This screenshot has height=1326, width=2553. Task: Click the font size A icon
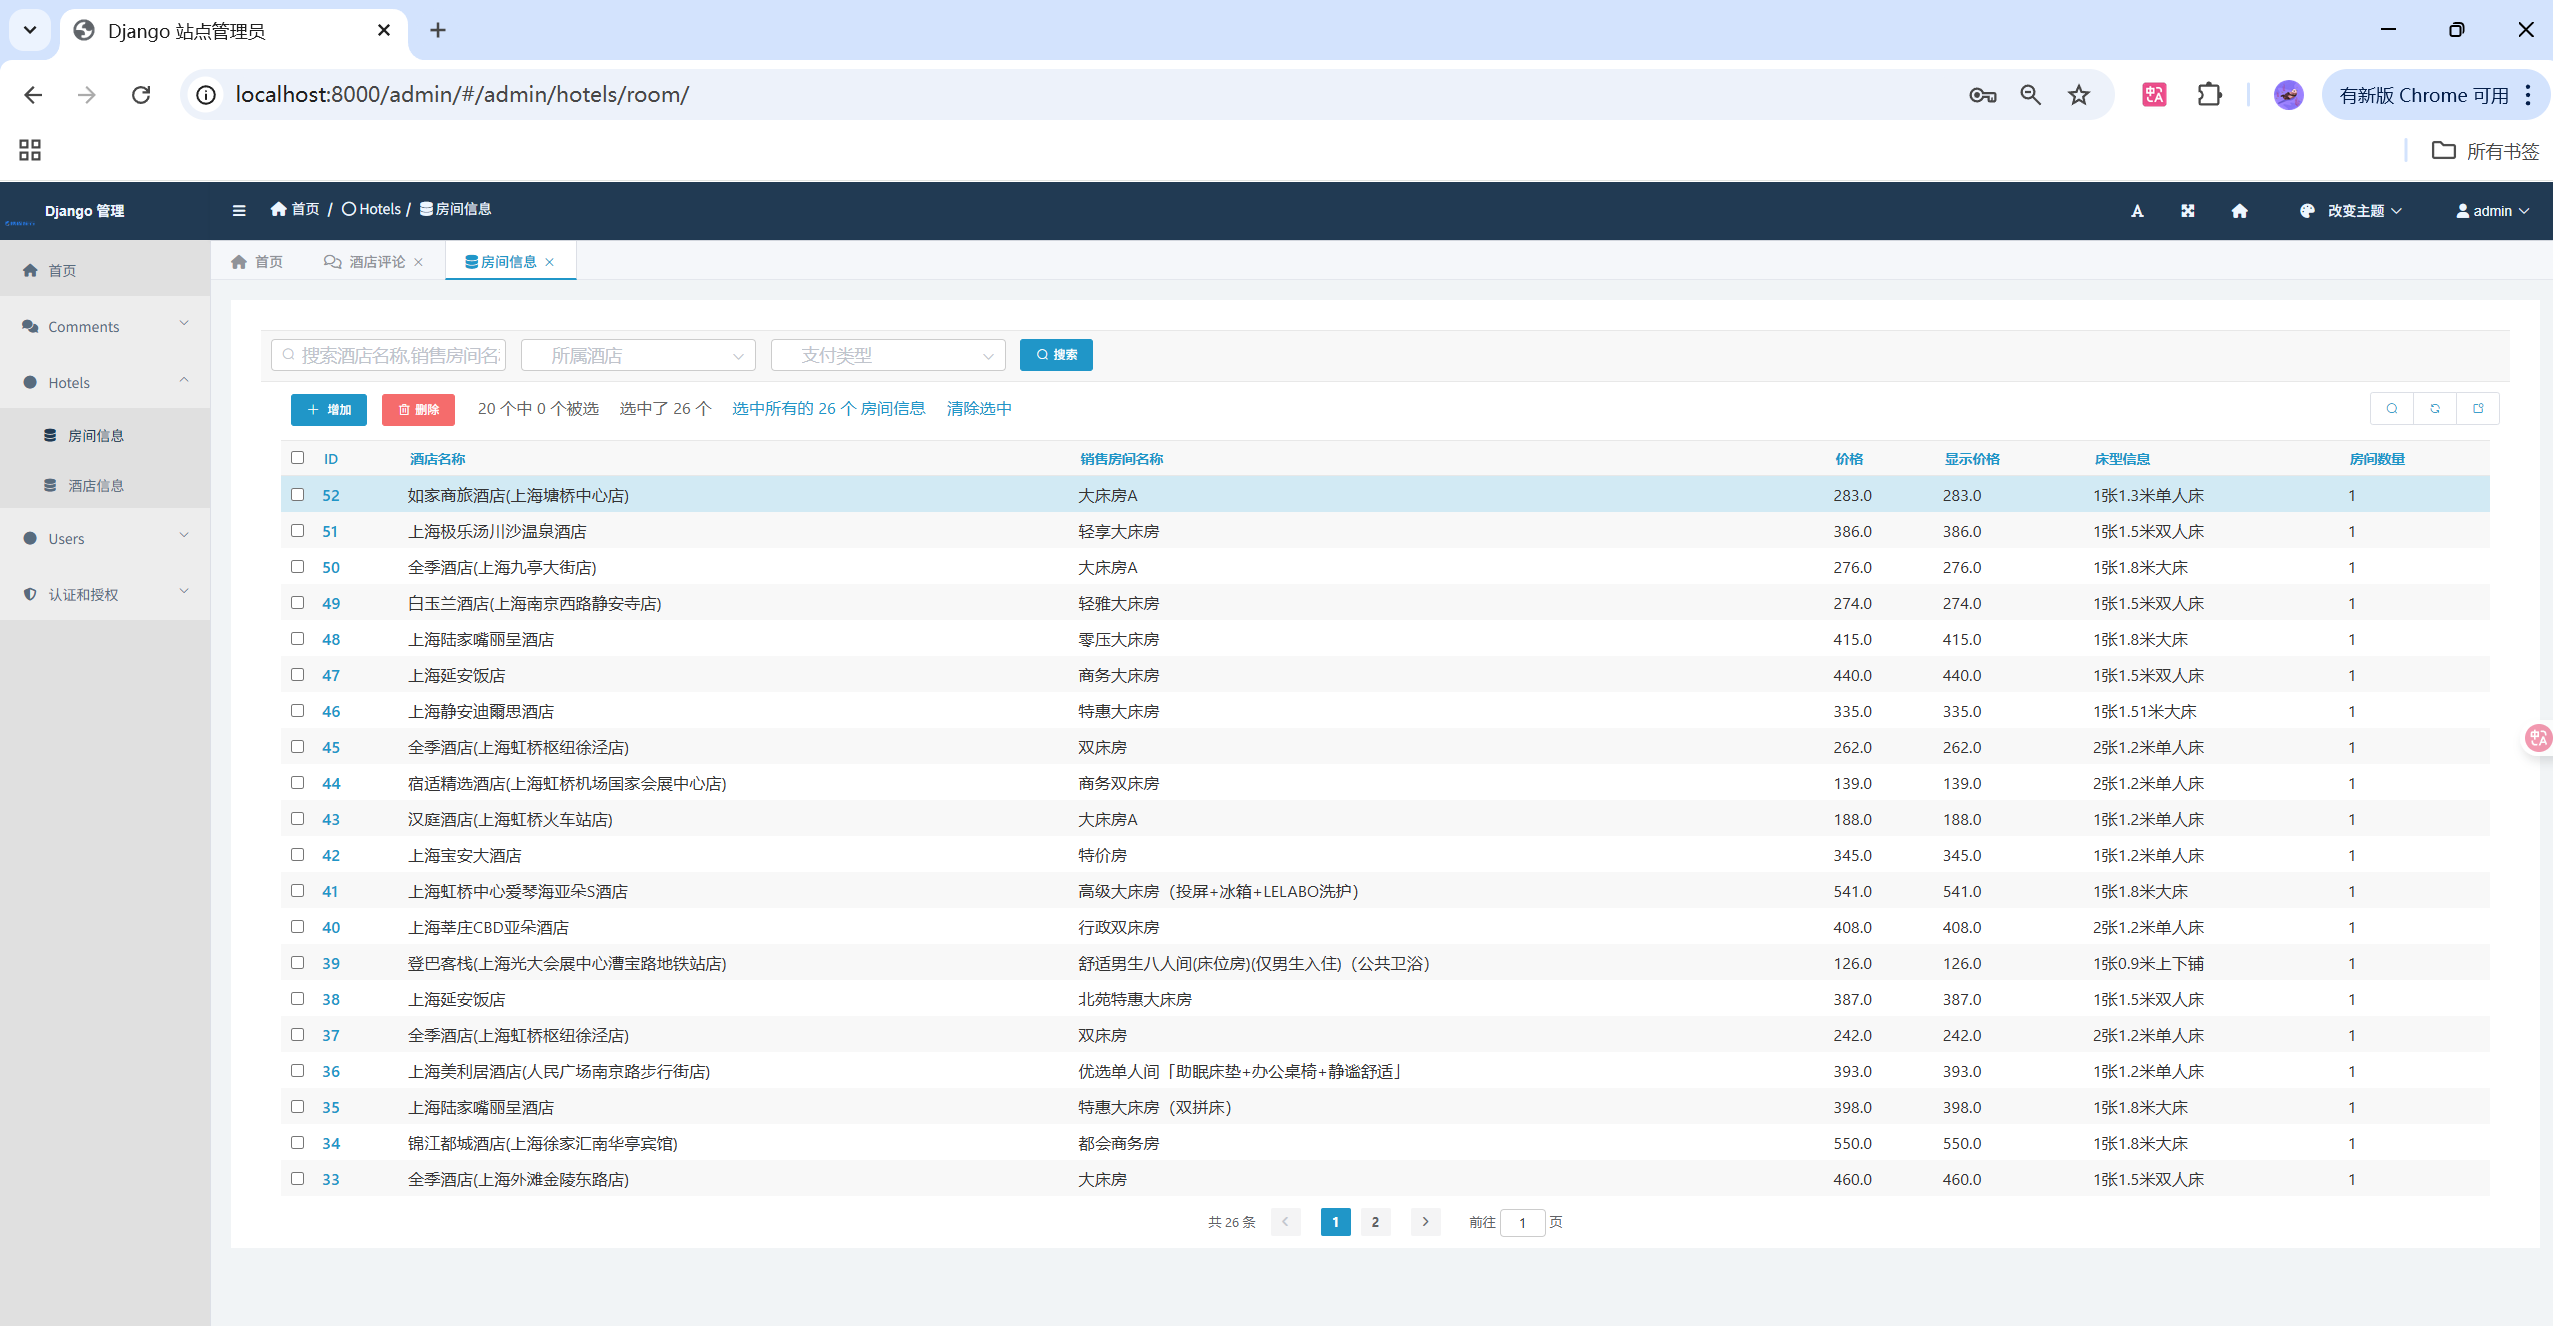[2137, 211]
